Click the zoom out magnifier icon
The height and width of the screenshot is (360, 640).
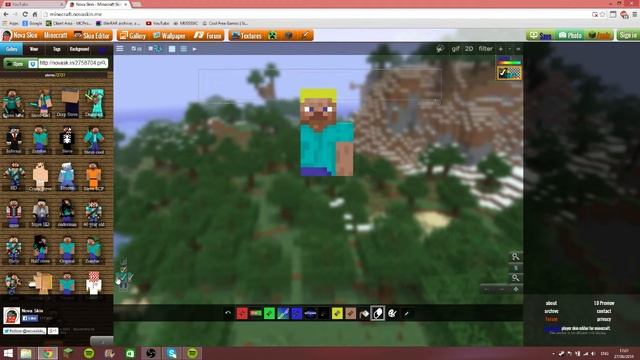click(516, 278)
